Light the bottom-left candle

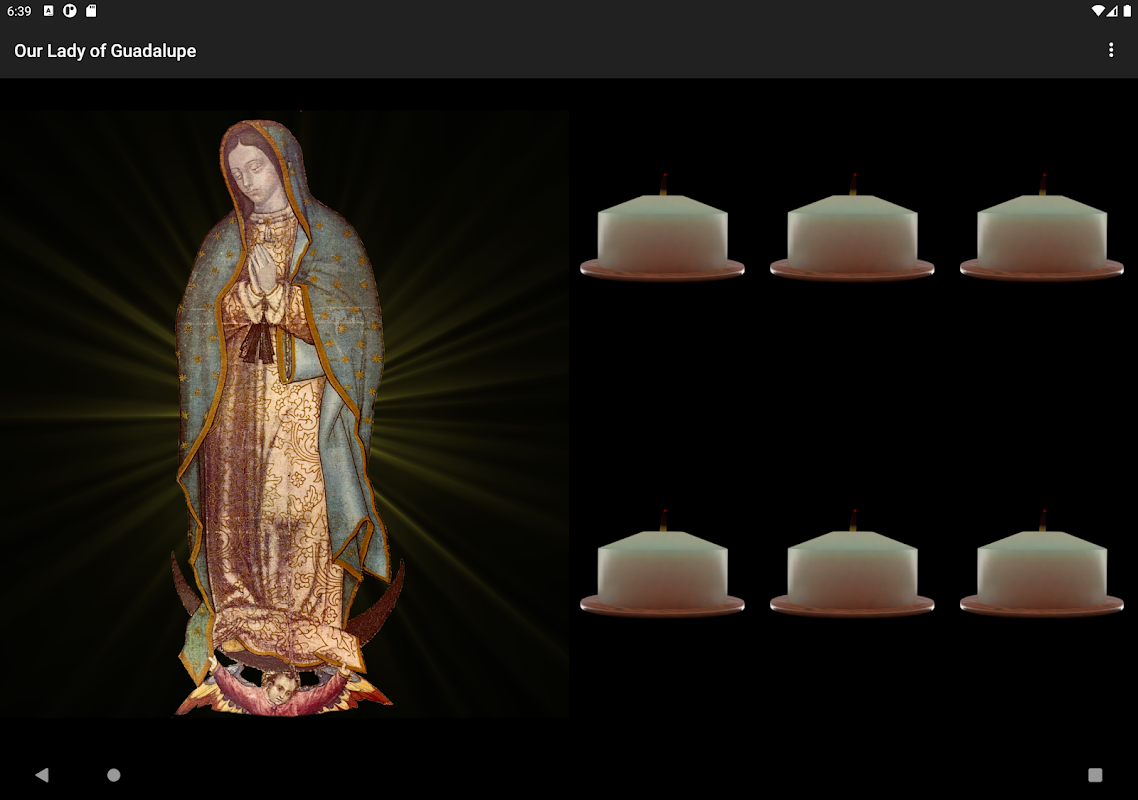[662, 563]
